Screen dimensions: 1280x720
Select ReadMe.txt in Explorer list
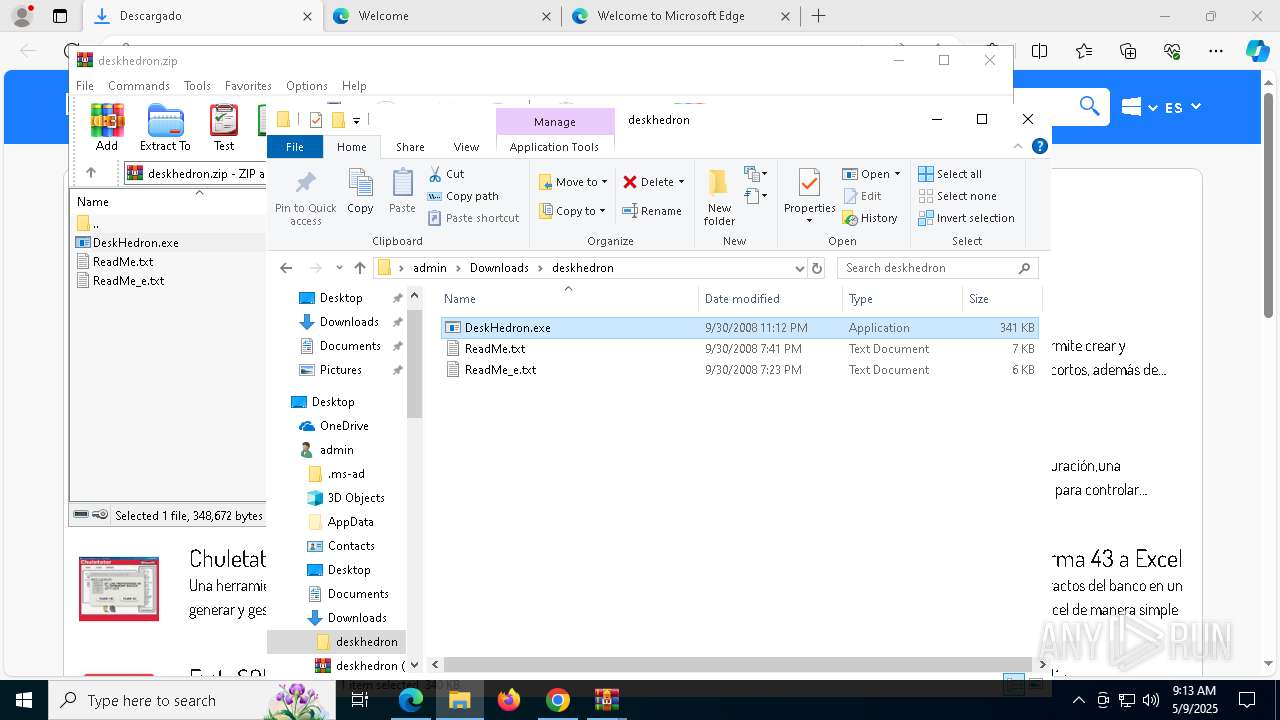coord(740,349)
